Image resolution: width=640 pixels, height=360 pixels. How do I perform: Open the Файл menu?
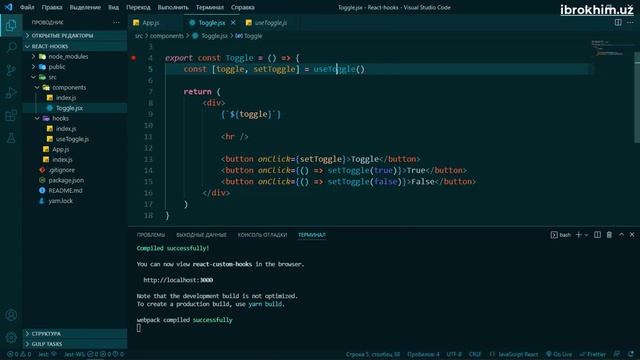pos(27,7)
